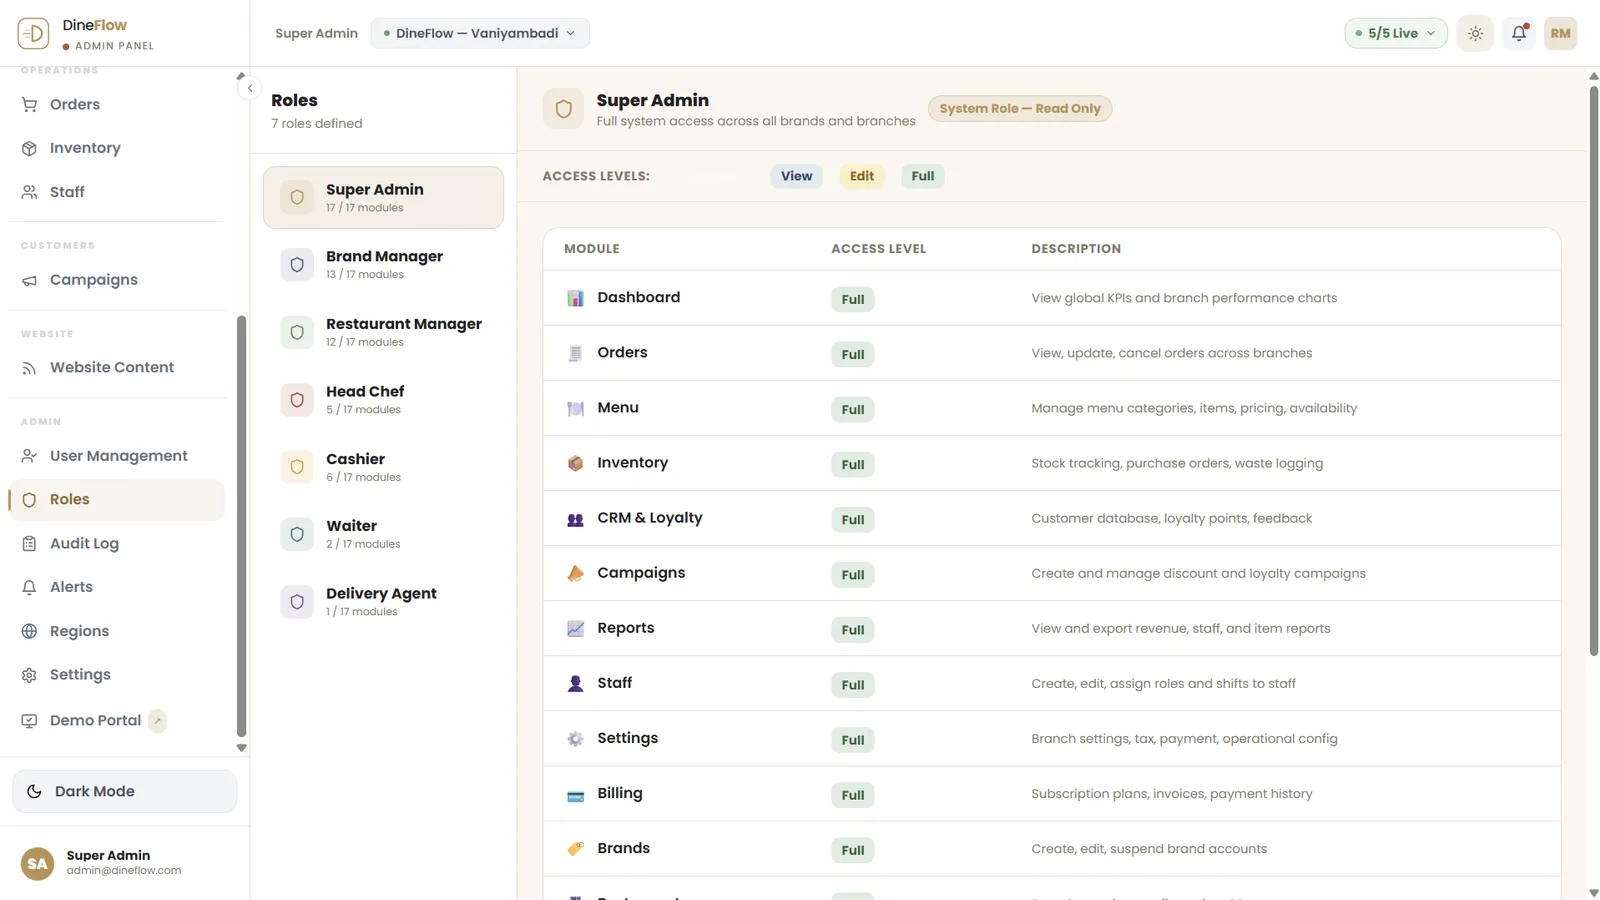Click the Super Admin breadcrumb text
This screenshot has height=900, width=1600.
[316, 33]
